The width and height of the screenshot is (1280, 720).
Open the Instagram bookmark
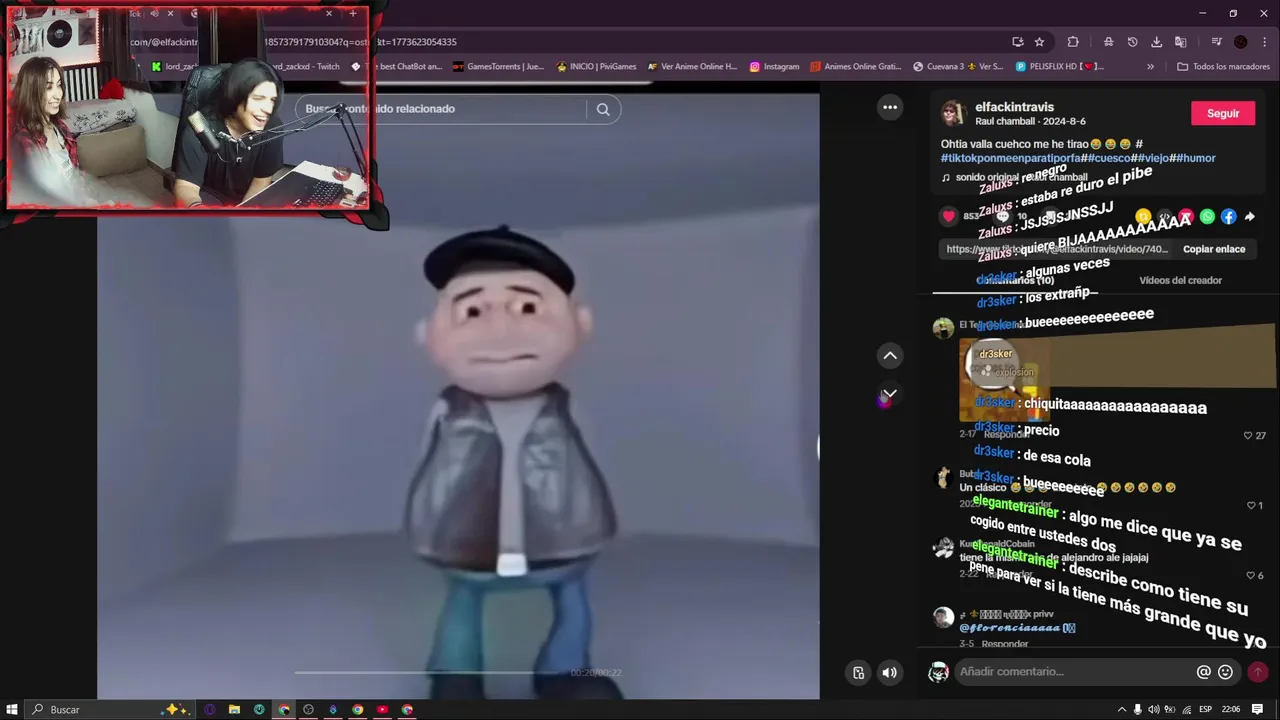point(774,67)
